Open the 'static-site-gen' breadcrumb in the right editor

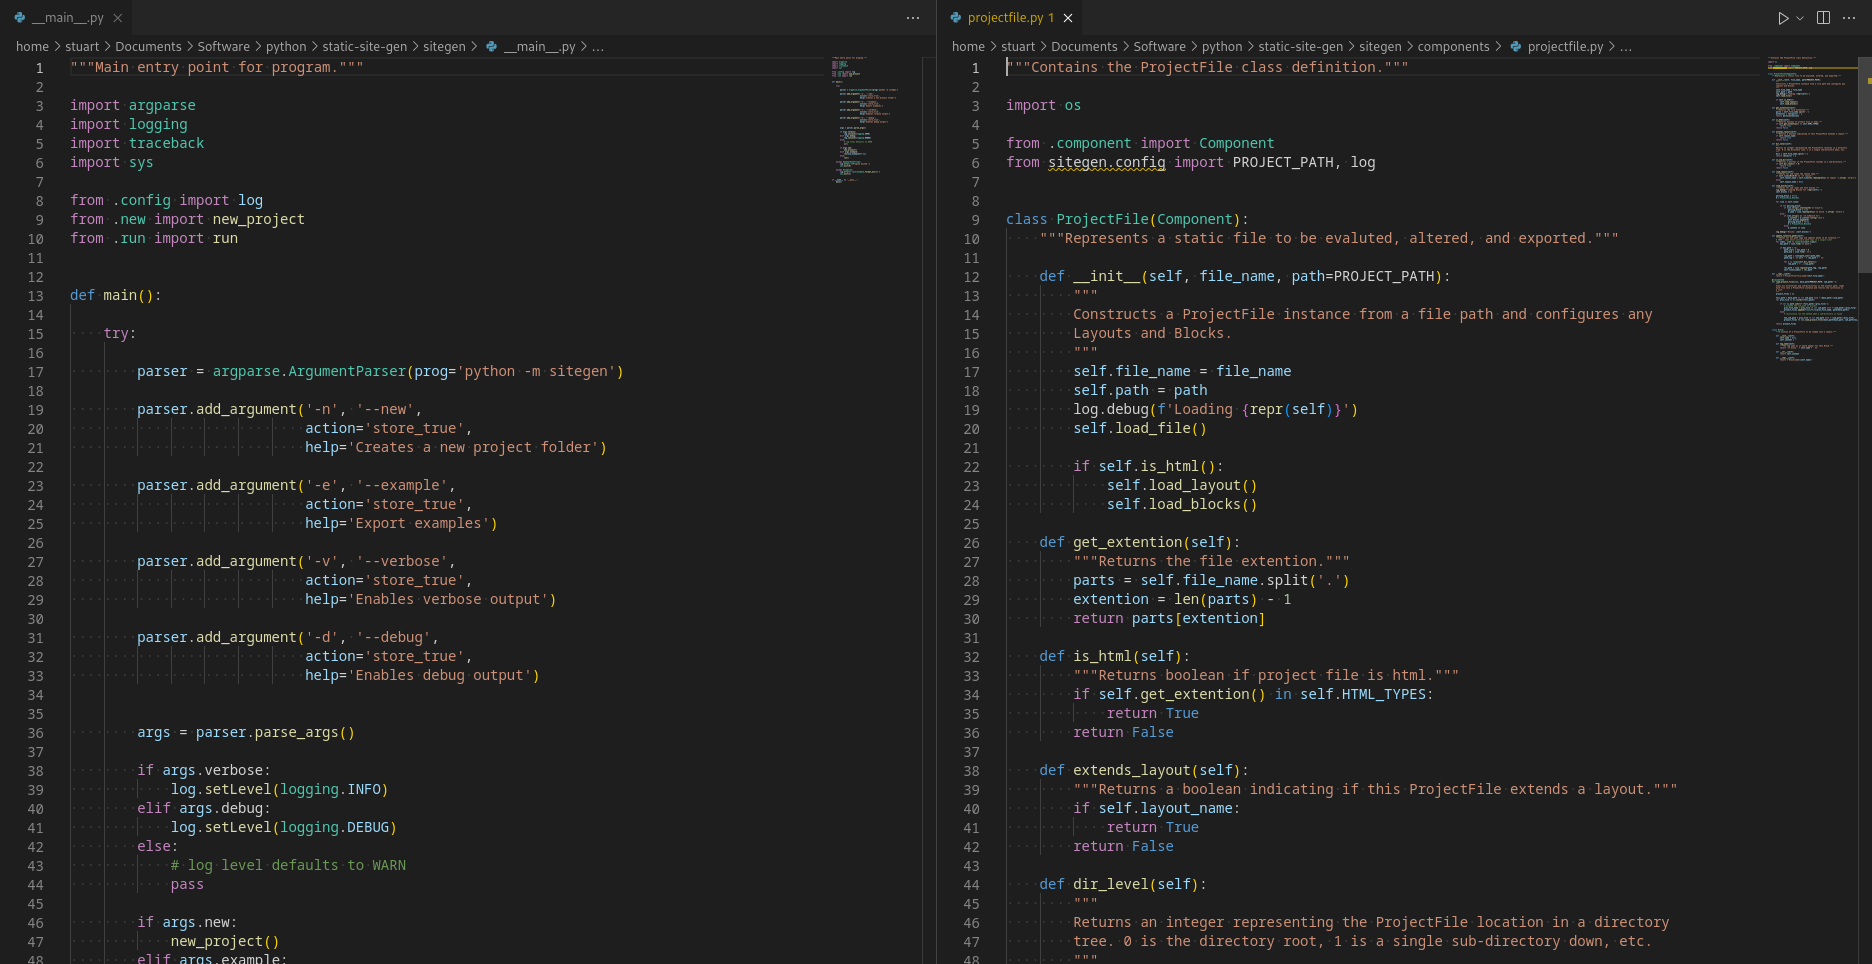point(1301,47)
